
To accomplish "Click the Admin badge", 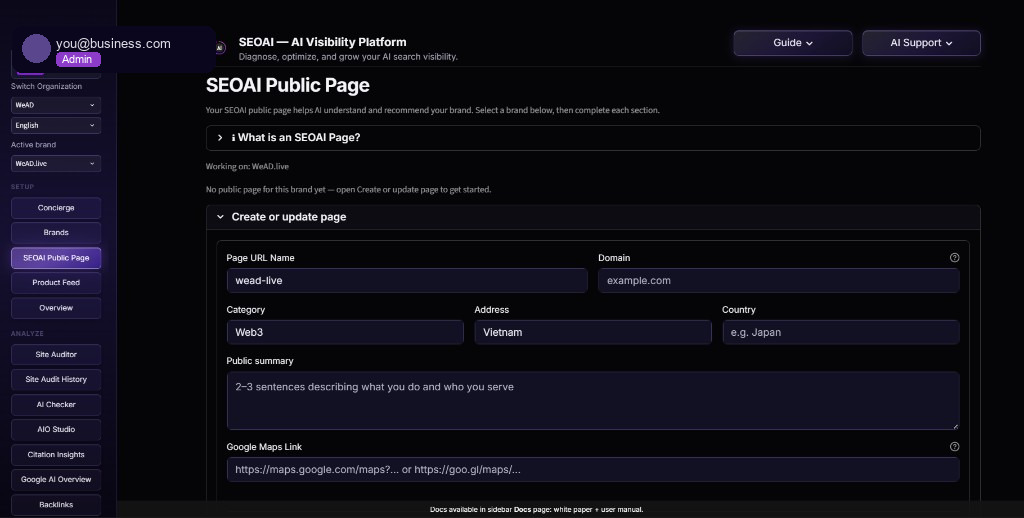I will pos(78,59).
